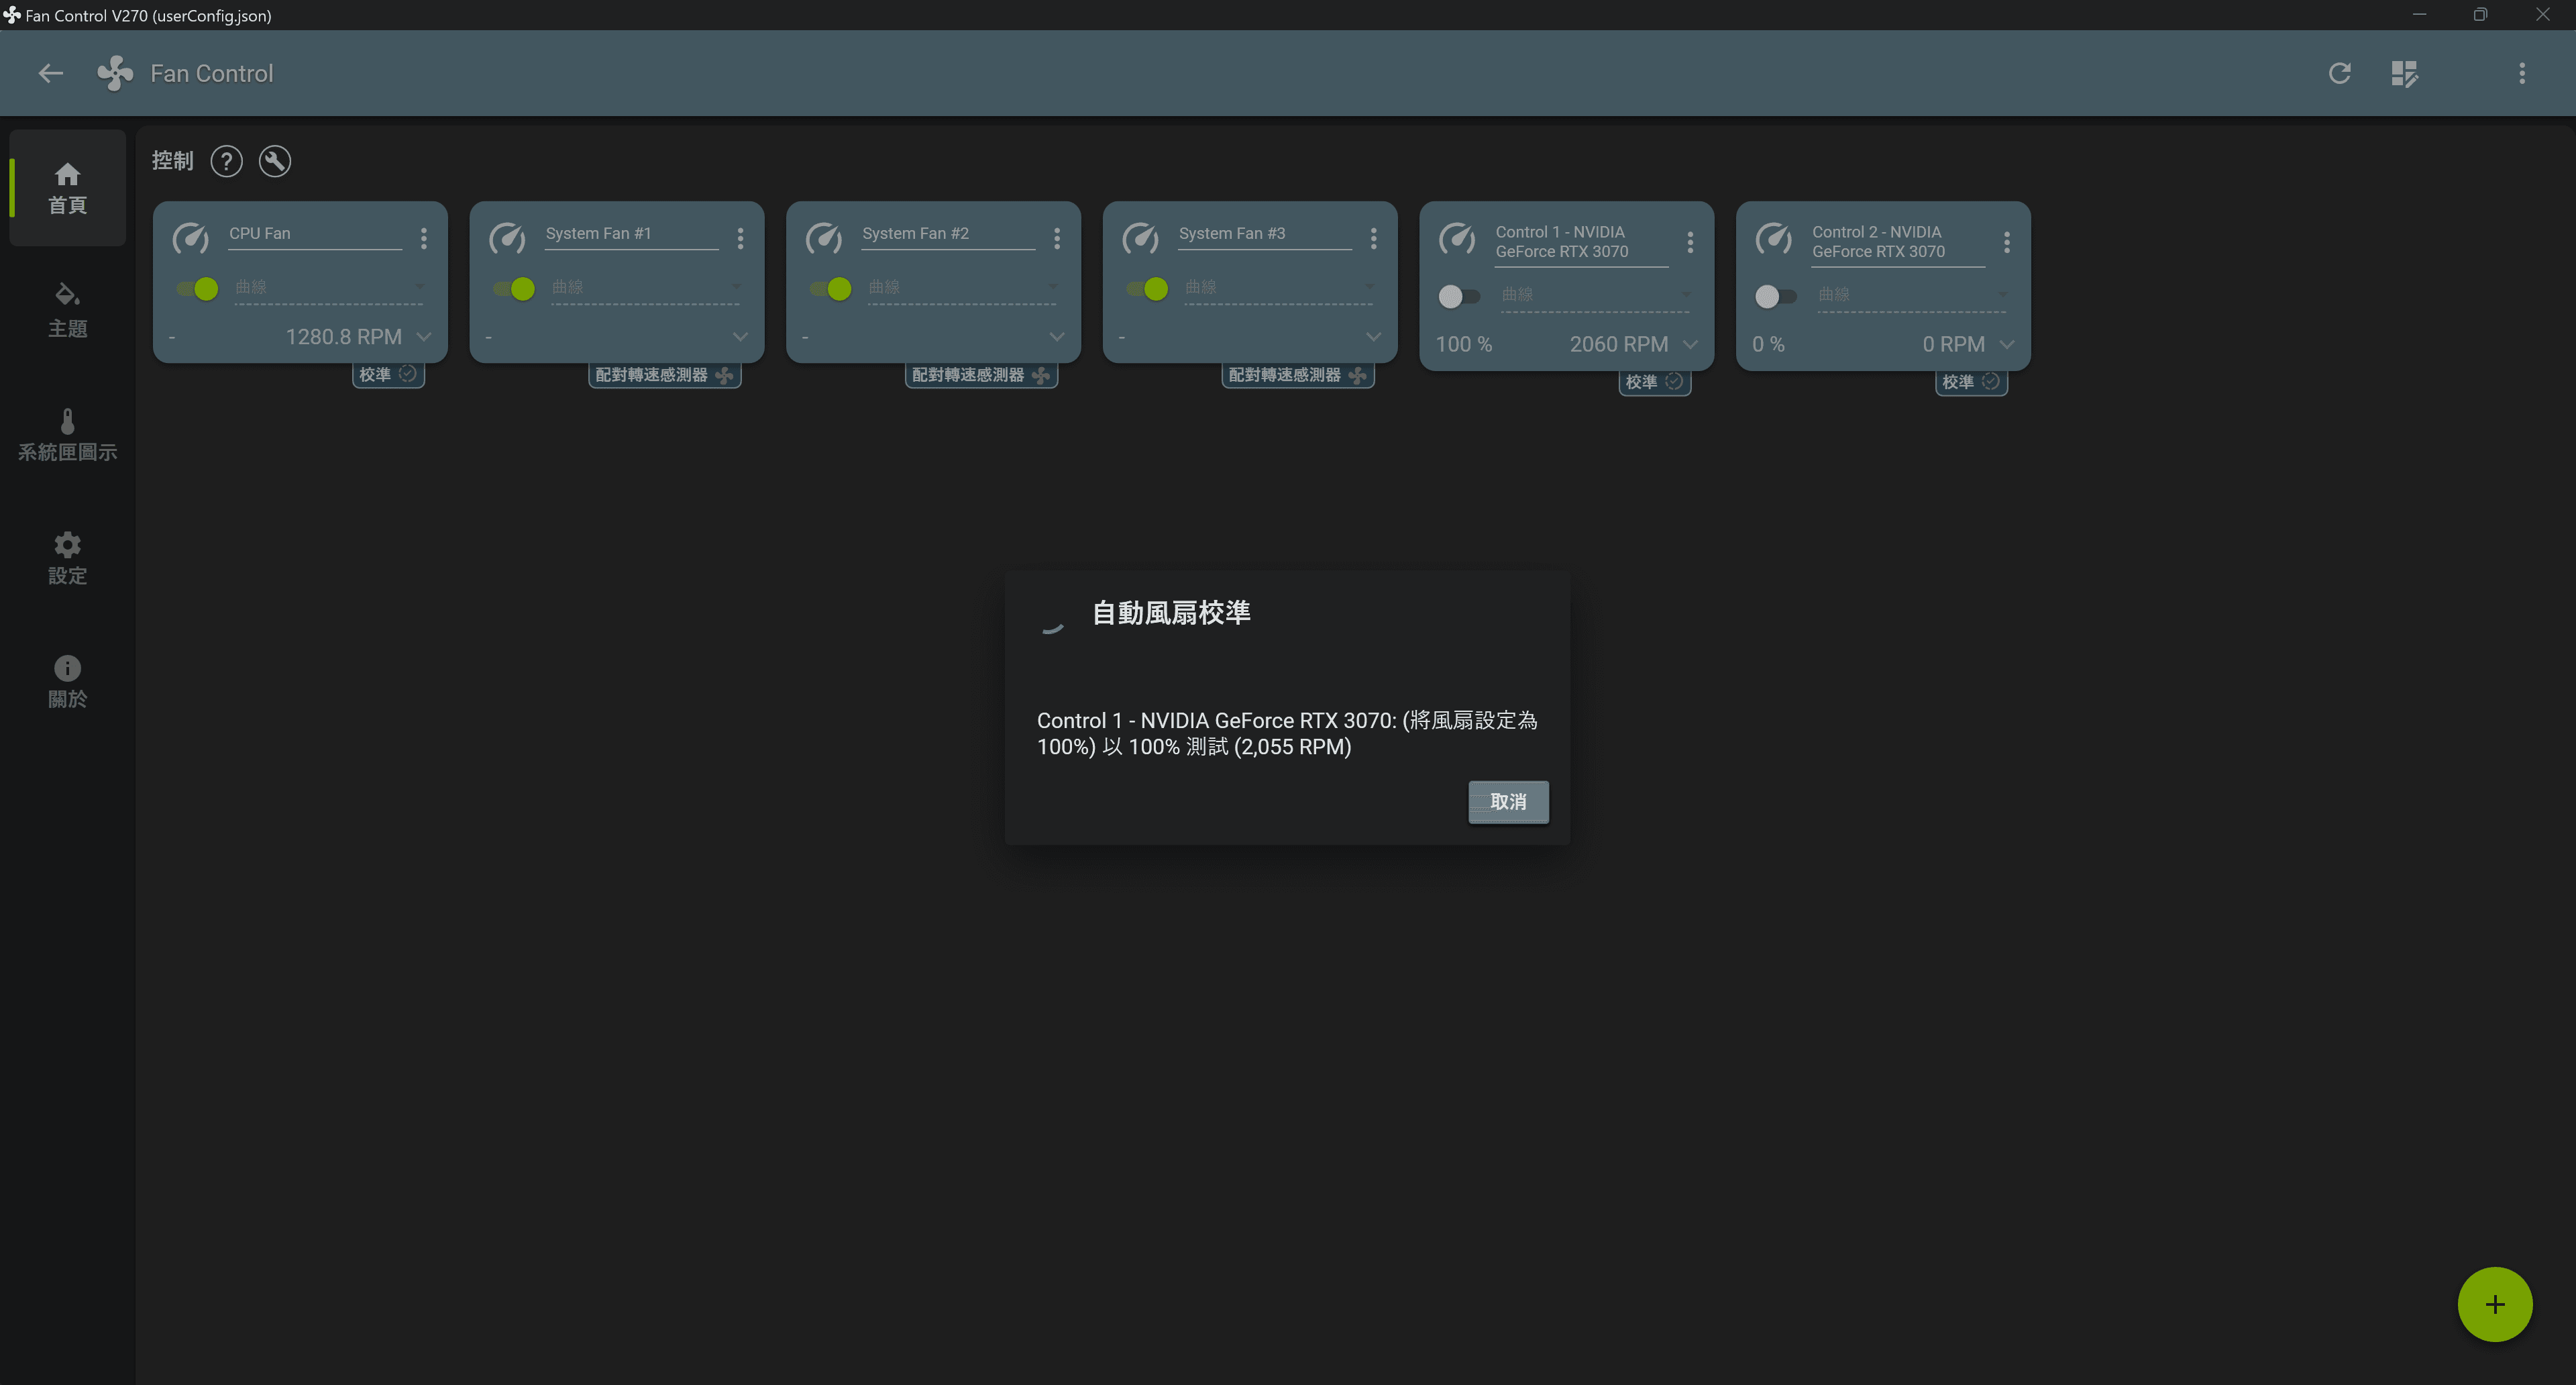2576x1385 pixels.
Task: Expand the System Fan #3 card chevron
Action: click(1373, 337)
